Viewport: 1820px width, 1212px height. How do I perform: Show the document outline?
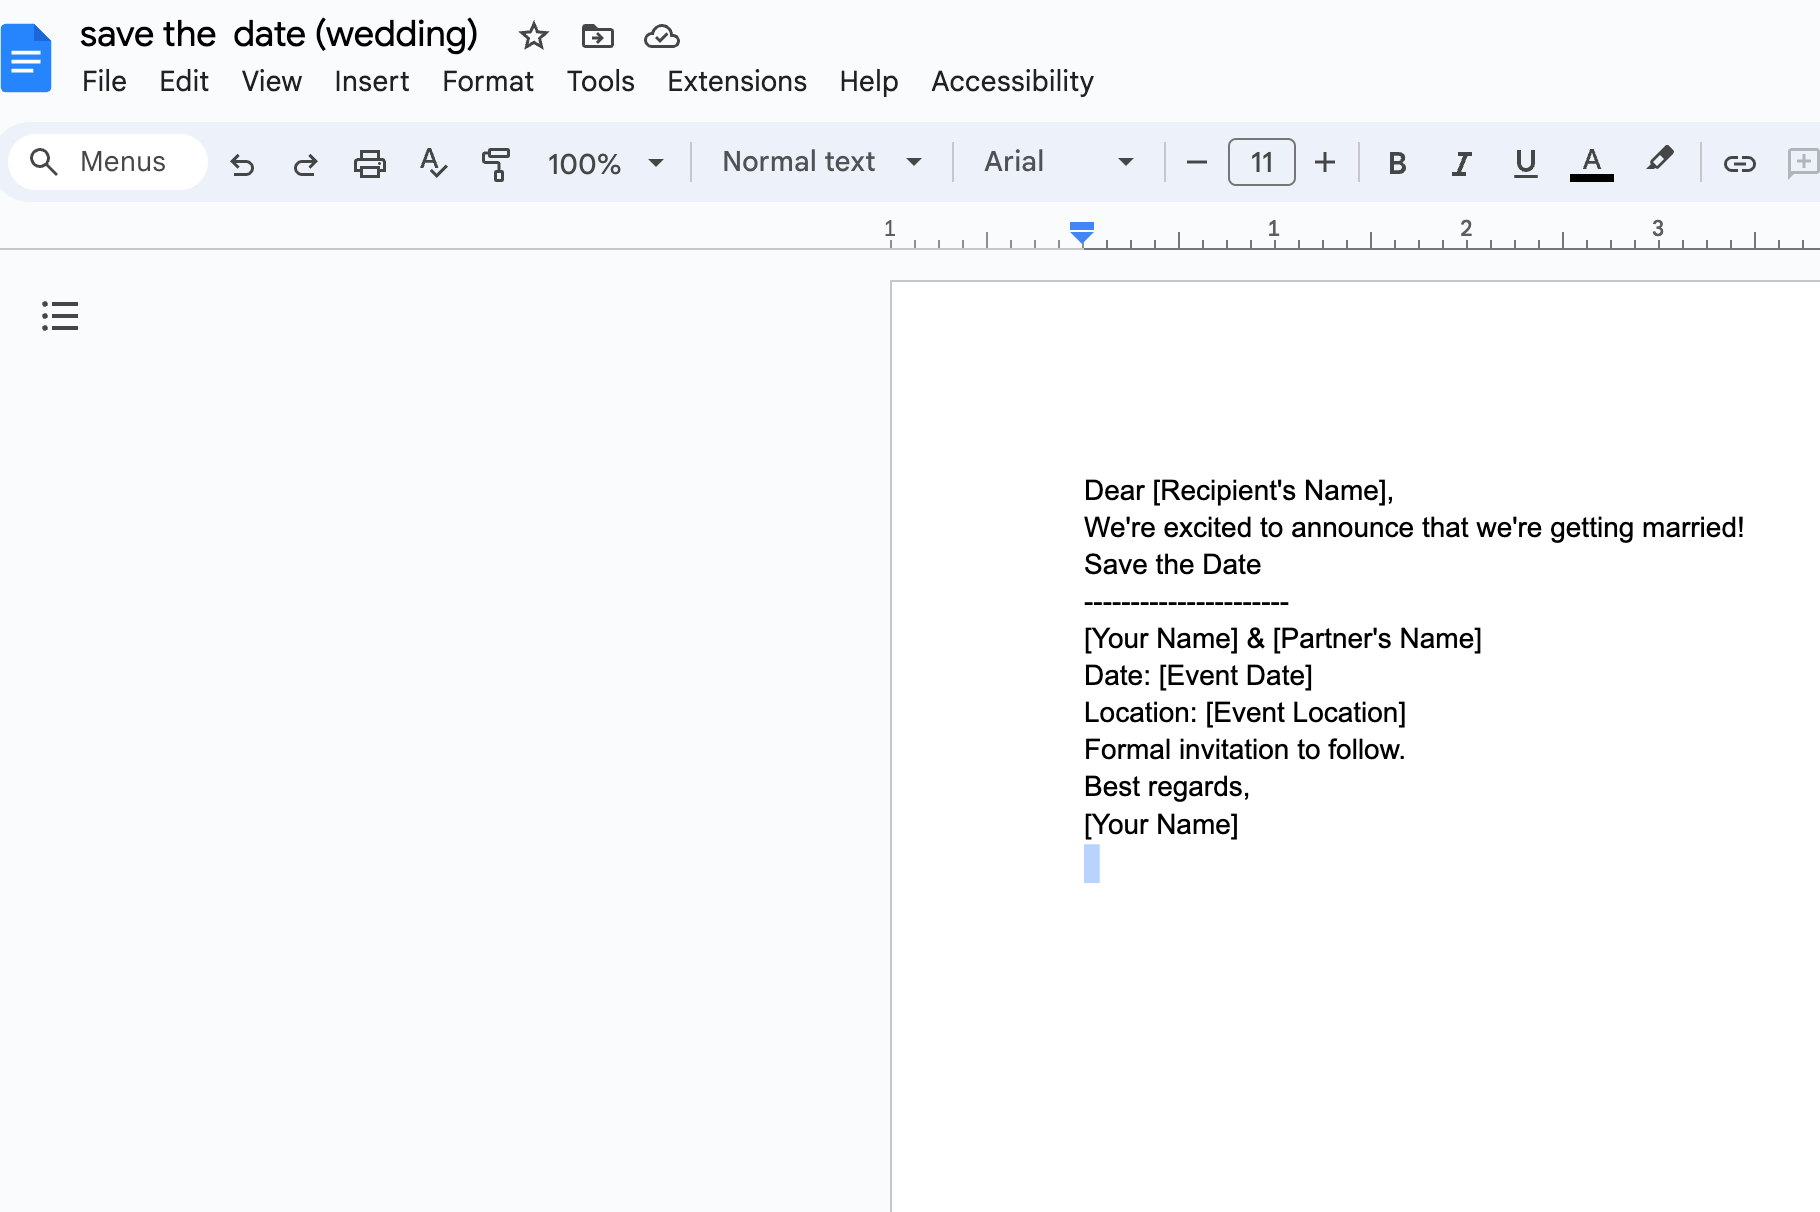60,316
